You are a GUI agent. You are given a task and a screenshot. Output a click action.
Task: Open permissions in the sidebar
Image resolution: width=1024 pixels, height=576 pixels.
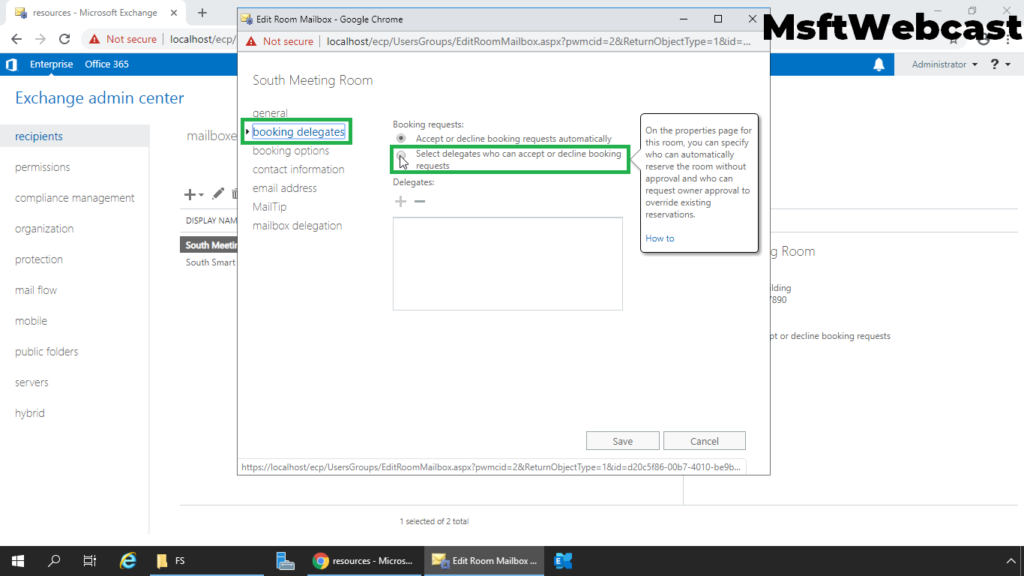(42, 167)
